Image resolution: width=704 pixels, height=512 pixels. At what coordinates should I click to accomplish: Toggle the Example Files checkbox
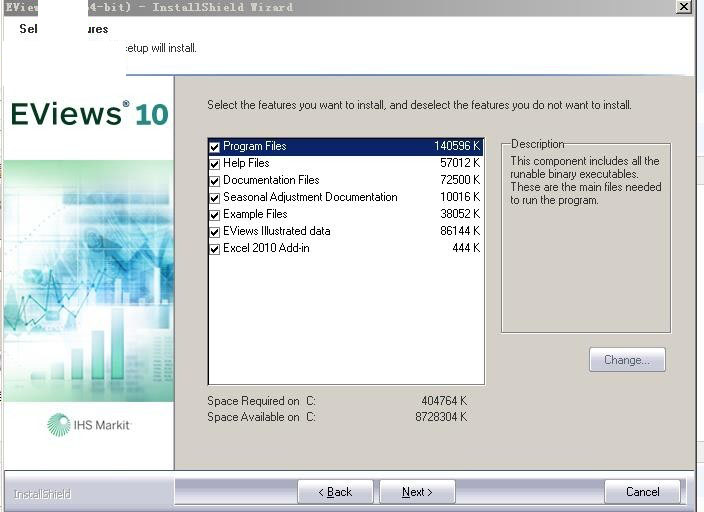[x=215, y=215]
